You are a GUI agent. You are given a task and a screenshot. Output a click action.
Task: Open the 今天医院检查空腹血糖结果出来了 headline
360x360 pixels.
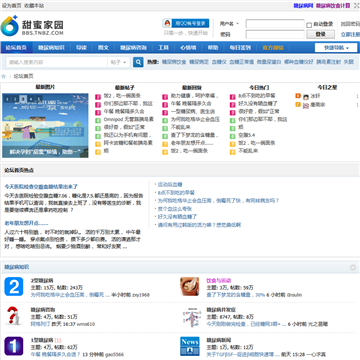coord(41,187)
